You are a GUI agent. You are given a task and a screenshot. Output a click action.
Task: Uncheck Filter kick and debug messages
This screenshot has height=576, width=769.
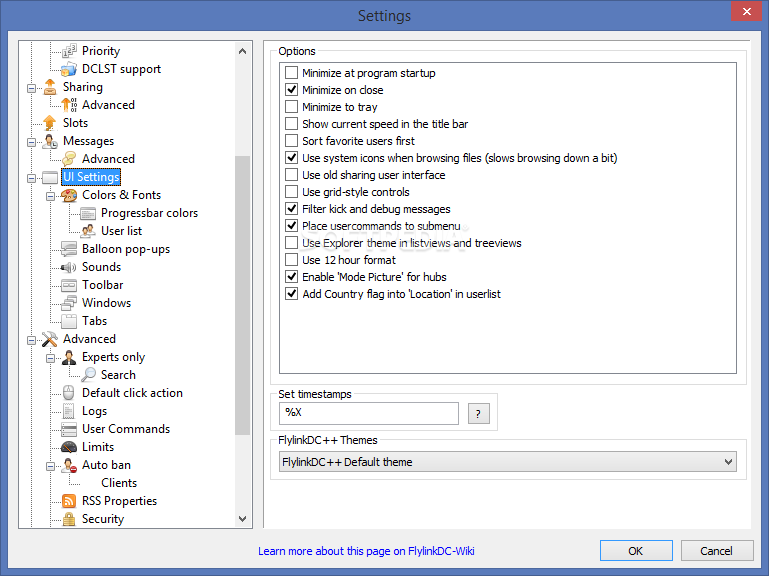pos(291,209)
